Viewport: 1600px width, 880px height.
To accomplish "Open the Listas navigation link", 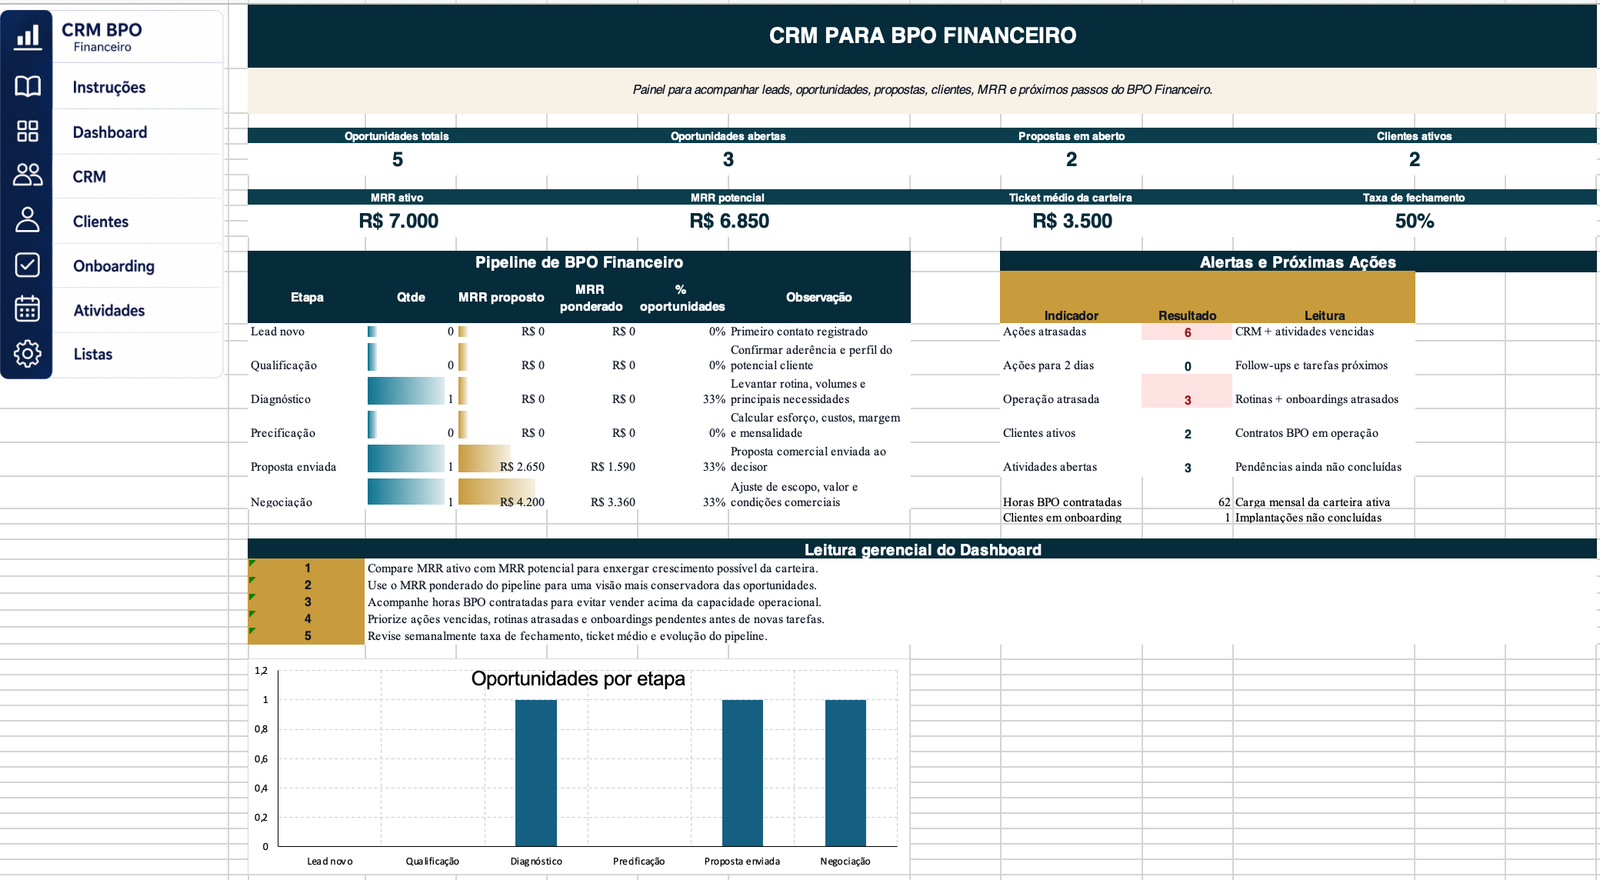I will [x=92, y=354].
